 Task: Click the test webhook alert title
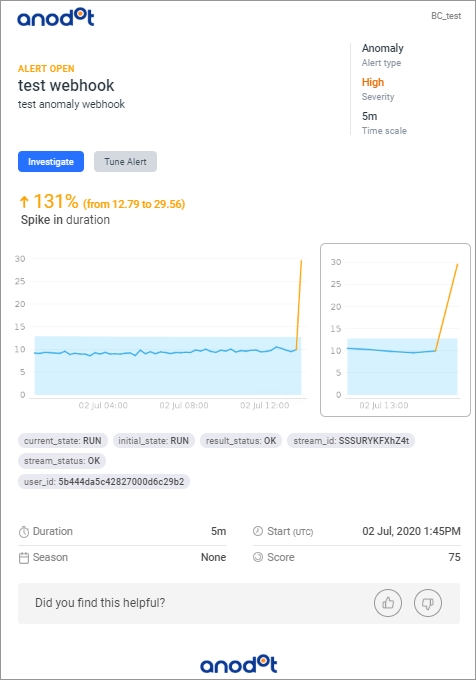(66, 85)
